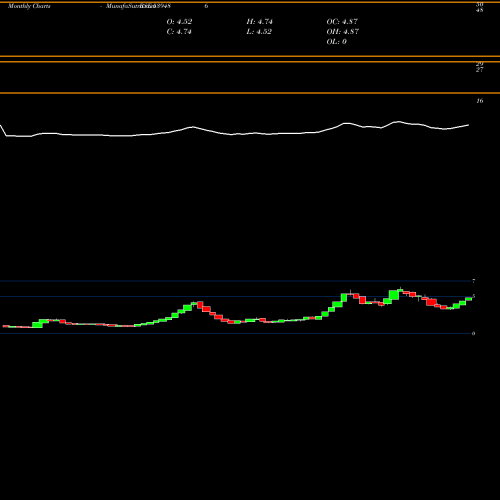
Task: Click the 'L: 4.52' low value
Action: click(259, 32)
